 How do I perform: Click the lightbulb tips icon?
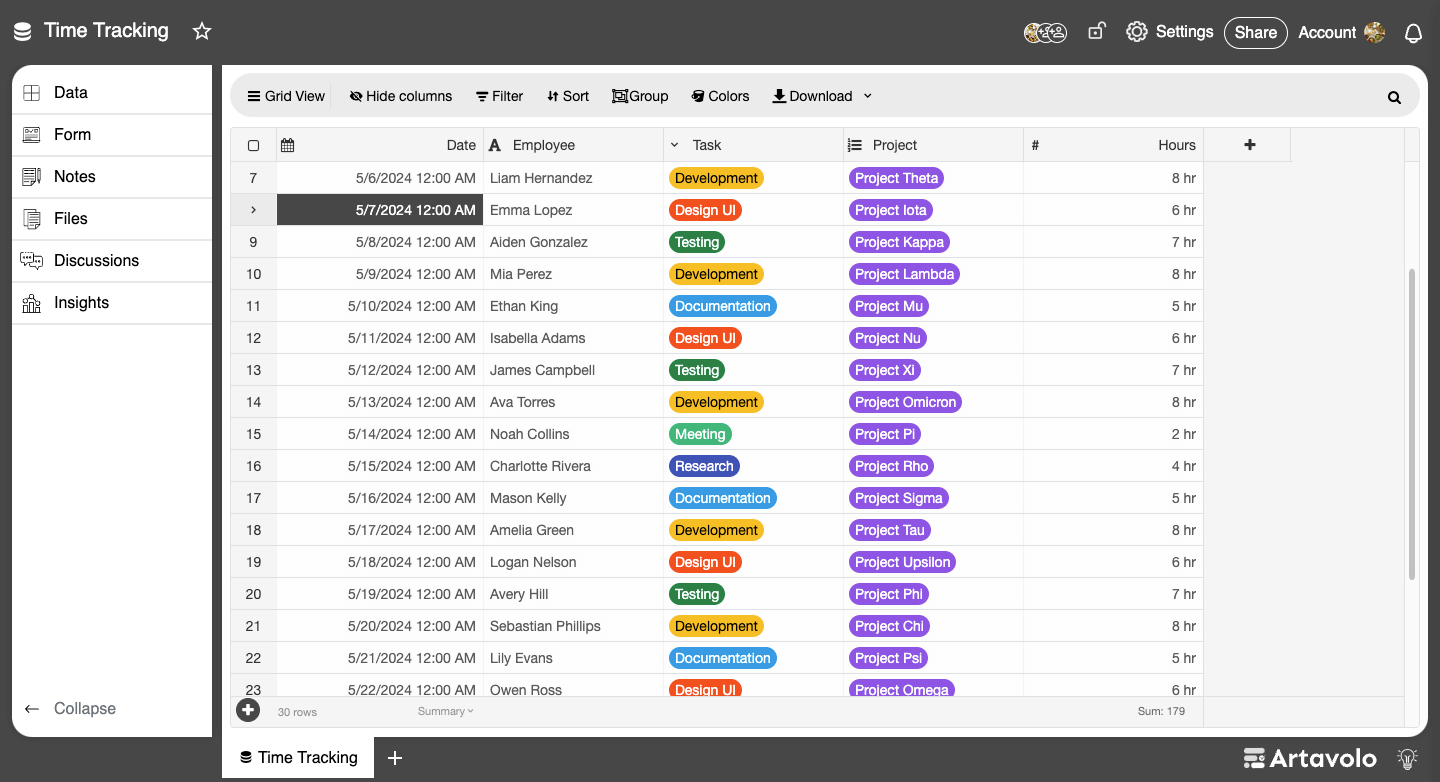[1408, 758]
